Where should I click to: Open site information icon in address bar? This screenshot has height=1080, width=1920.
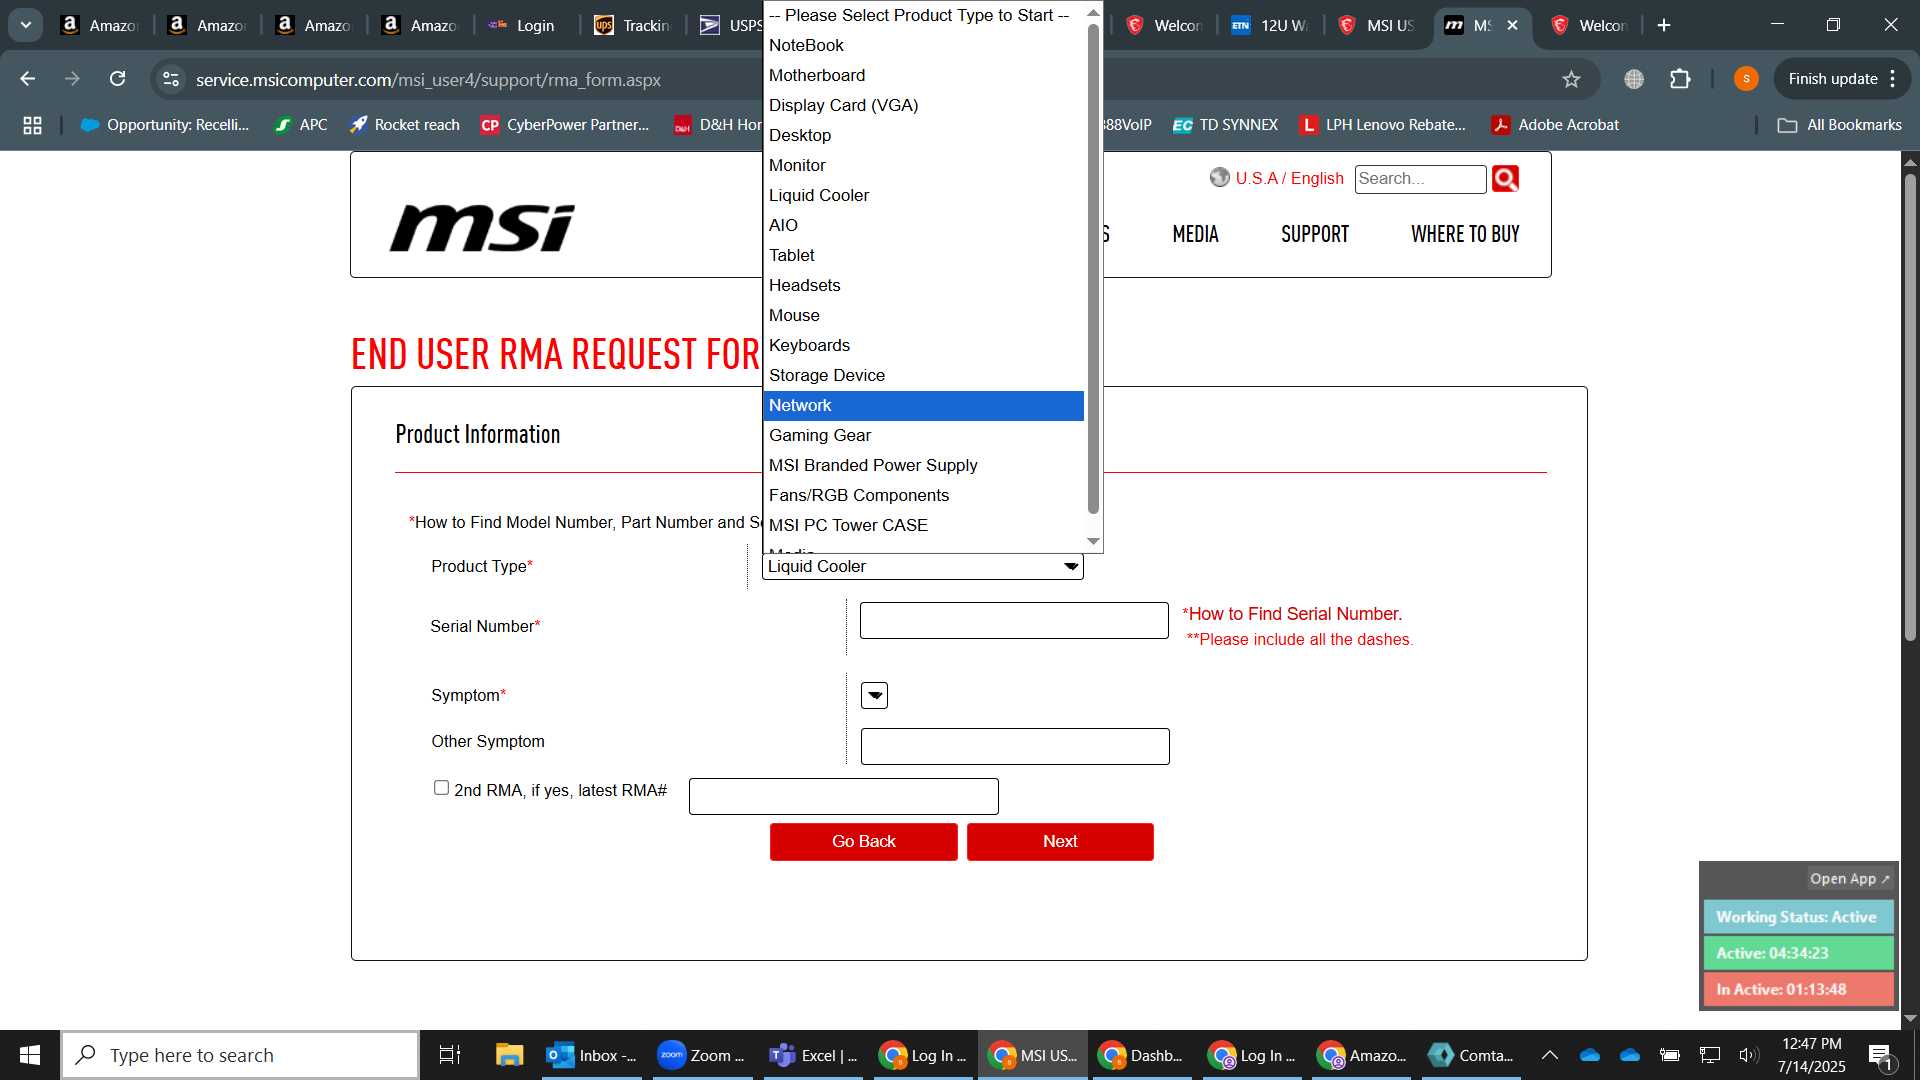click(x=171, y=79)
